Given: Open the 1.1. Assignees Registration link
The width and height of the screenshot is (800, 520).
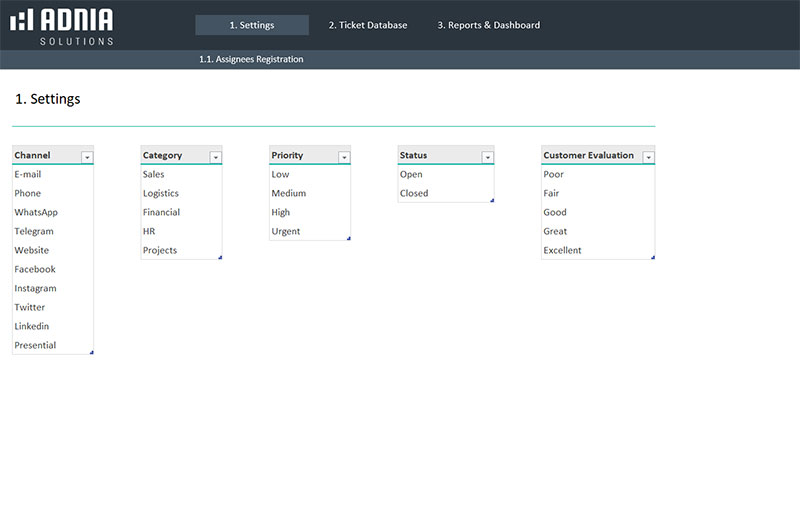Looking at the screenshot, I should [x=251, y=59].
